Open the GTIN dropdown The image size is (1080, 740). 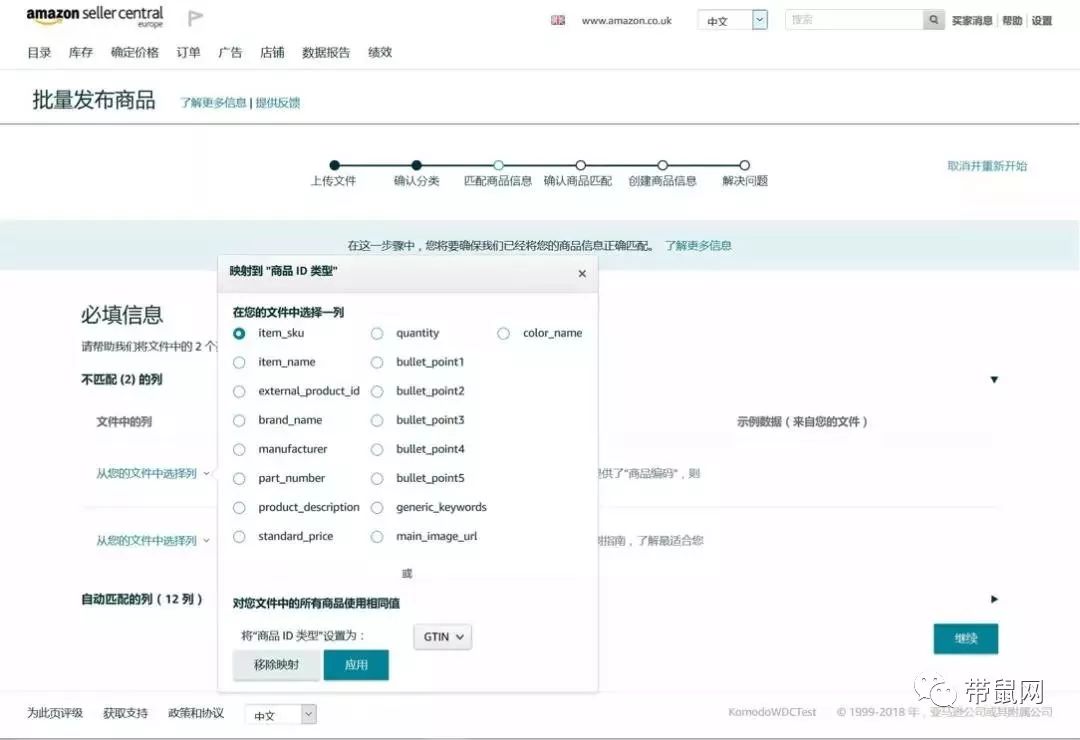coord(443,637)
